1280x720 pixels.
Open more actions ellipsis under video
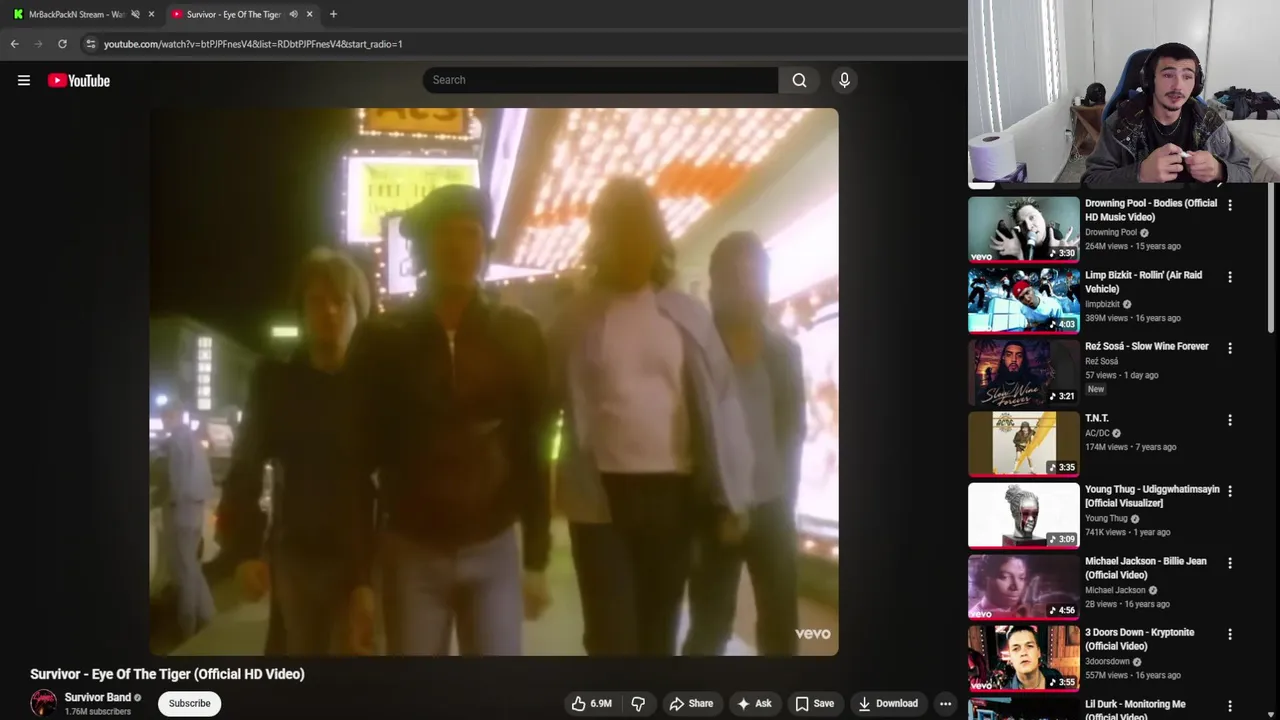[945, 704]
